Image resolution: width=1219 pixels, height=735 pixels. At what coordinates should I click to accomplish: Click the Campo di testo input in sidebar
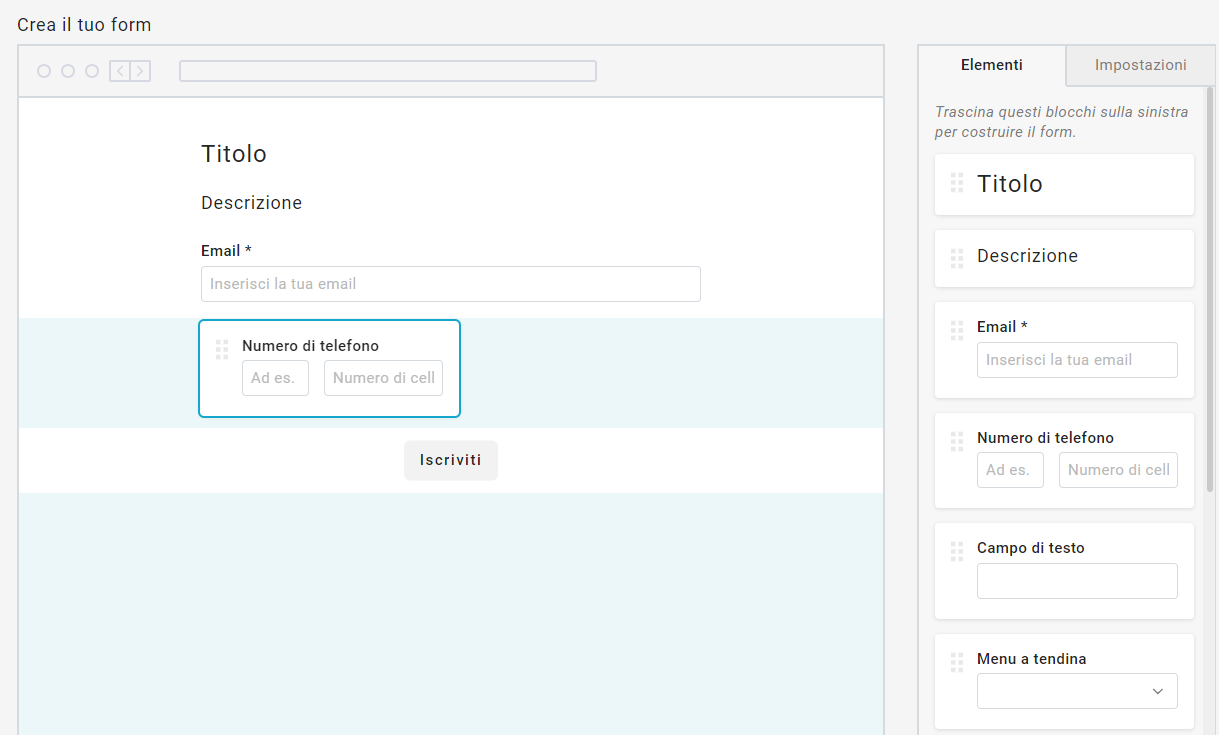click(1076, 581)
